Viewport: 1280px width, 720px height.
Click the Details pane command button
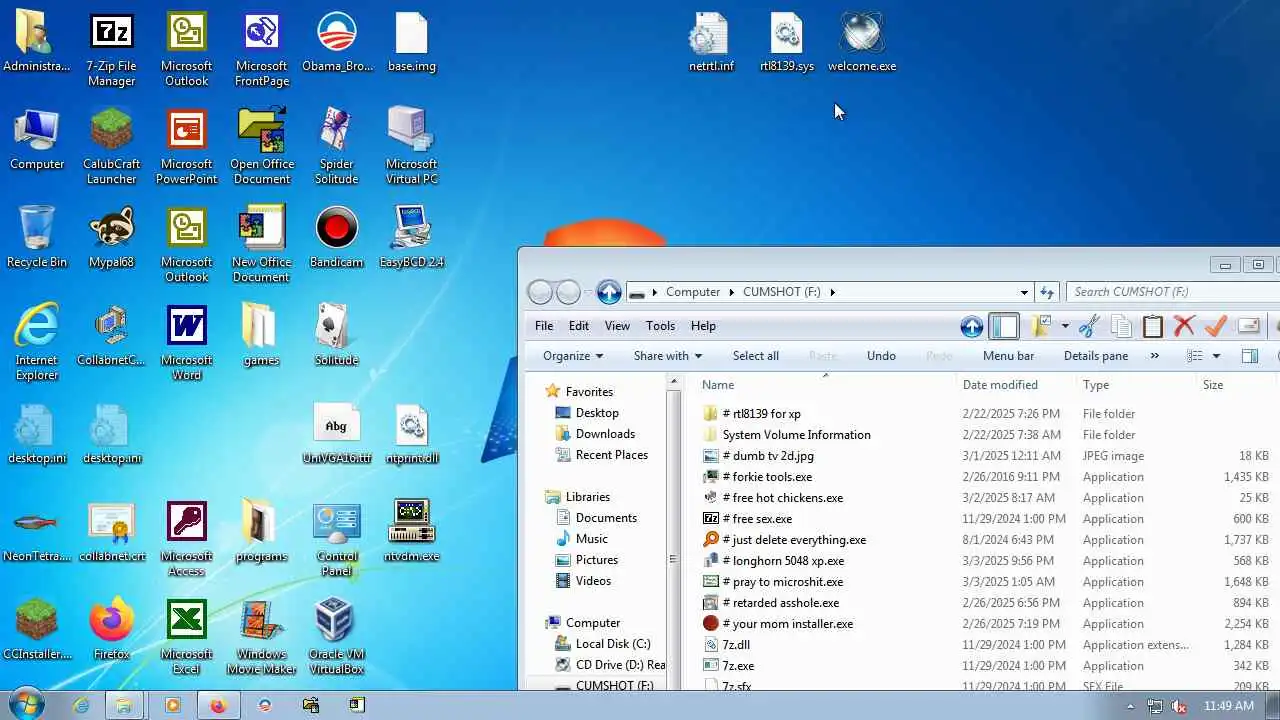coord(1096,356)
